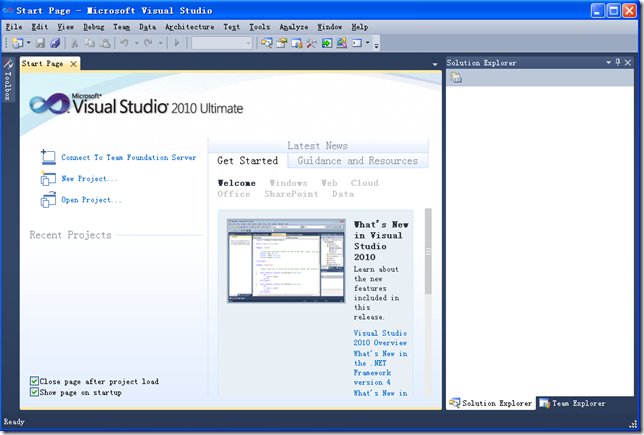
Task: Click the Properties Window toolbar icon
Action: click(282, 43)
